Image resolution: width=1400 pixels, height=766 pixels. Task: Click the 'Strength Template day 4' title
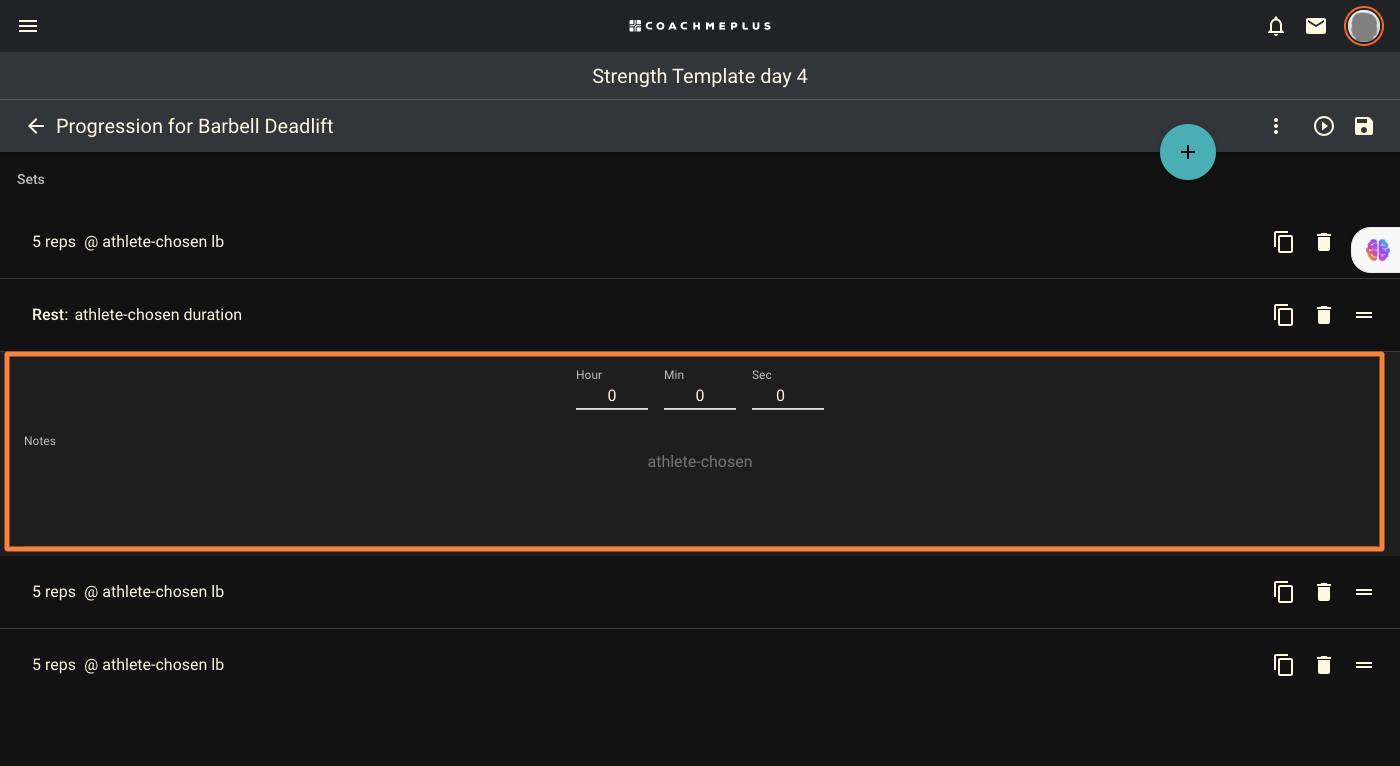tap(700, 76)
